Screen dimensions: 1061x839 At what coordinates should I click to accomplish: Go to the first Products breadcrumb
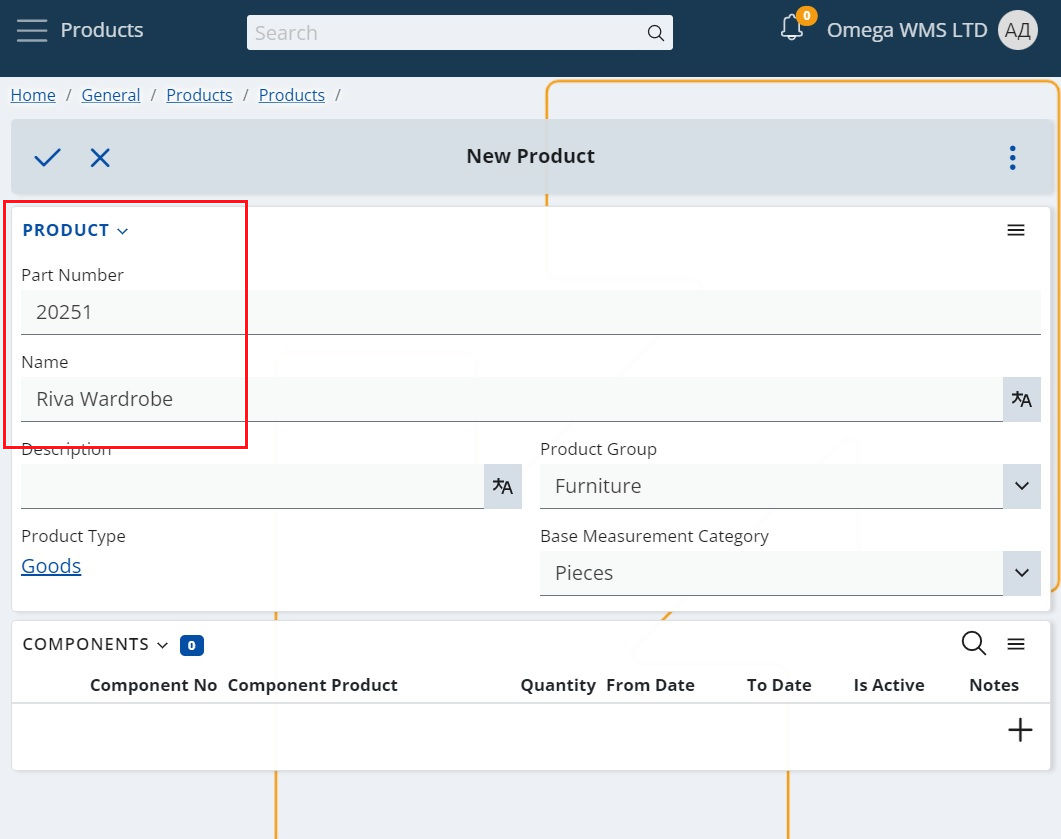coord(200,95)
